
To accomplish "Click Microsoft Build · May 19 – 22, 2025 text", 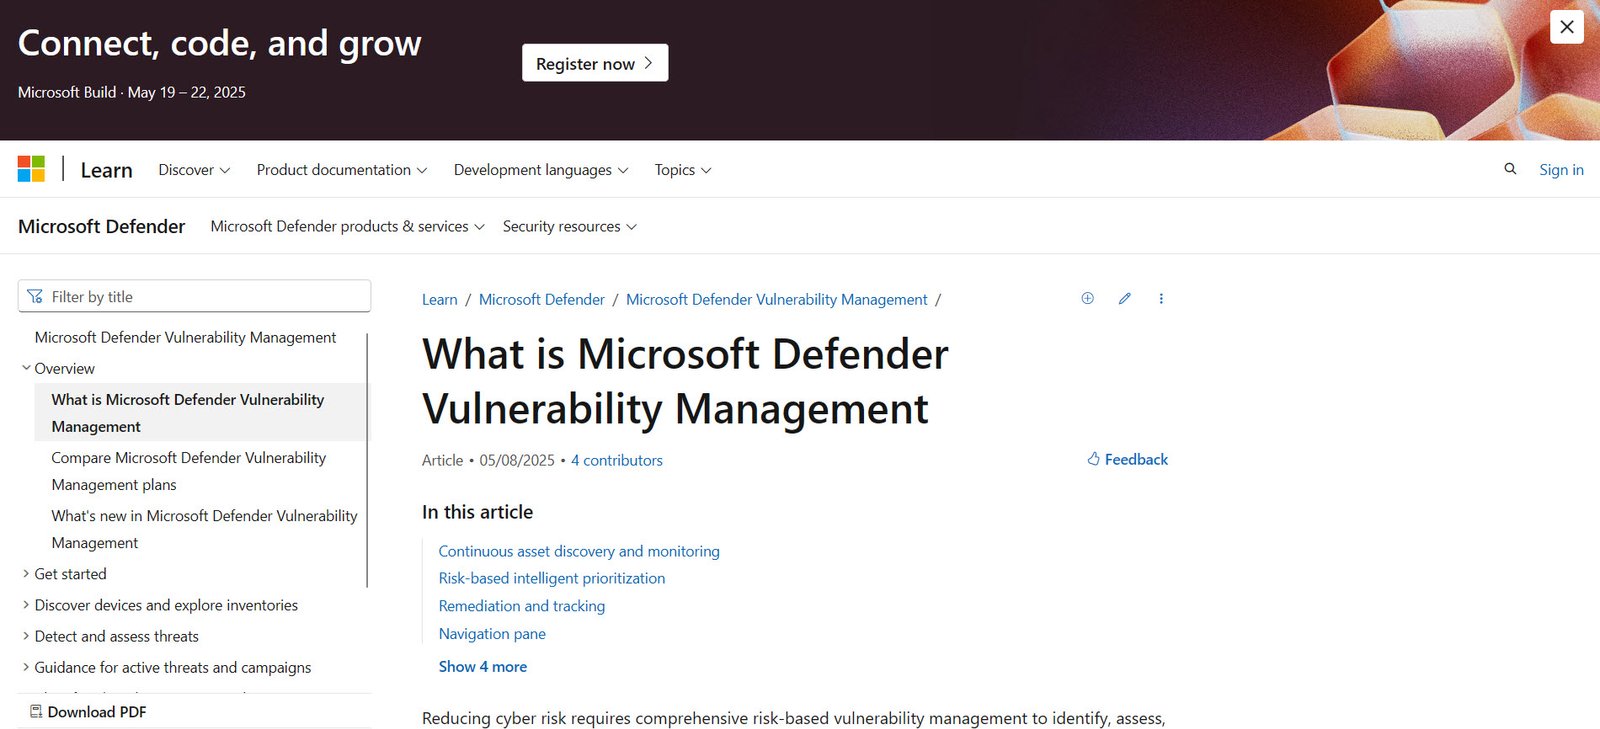I will (132, 92).
